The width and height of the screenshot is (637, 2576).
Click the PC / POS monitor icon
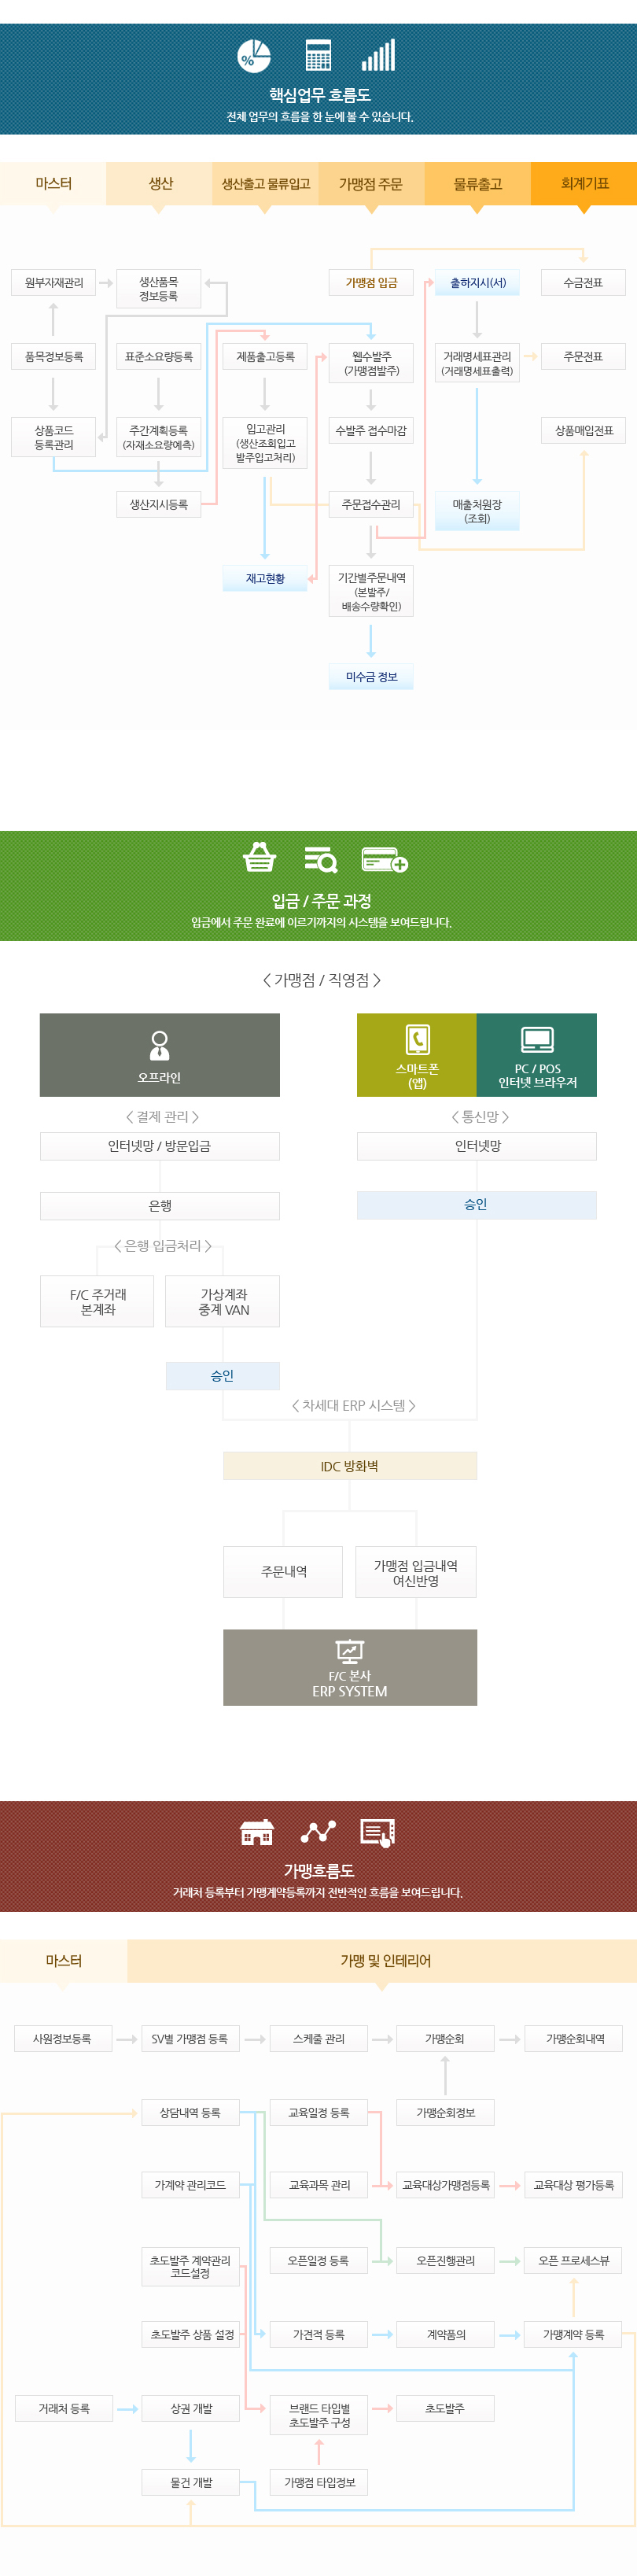537,1040
